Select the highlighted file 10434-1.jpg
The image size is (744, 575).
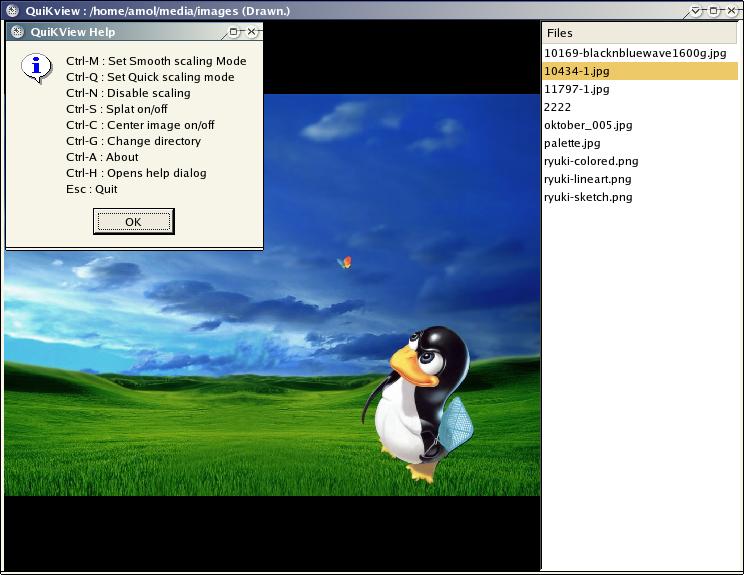(x=640, y=71)
